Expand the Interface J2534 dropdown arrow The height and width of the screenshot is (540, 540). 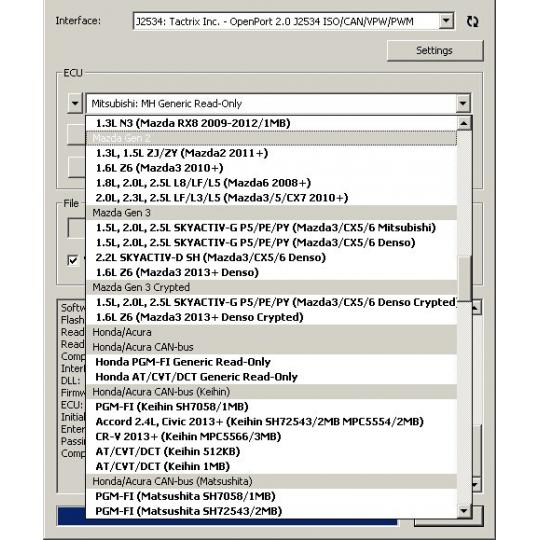446,21
